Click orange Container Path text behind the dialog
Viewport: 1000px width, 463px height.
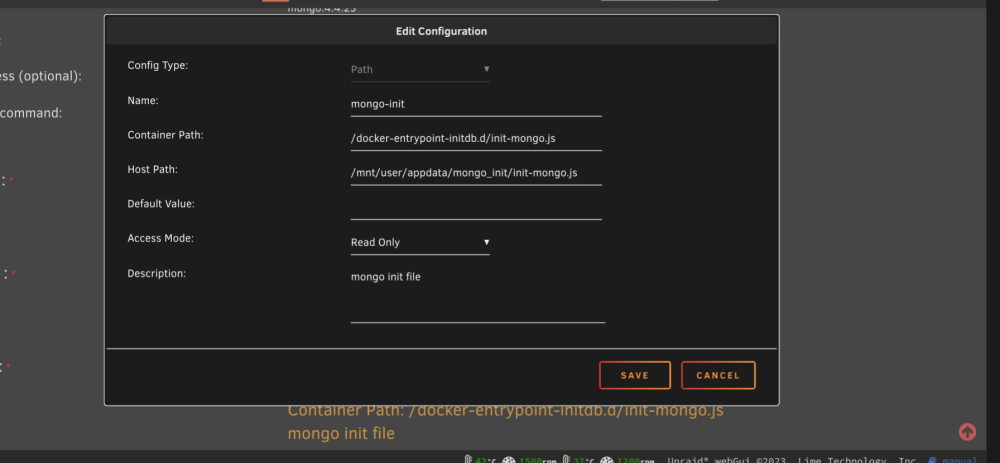505,411
